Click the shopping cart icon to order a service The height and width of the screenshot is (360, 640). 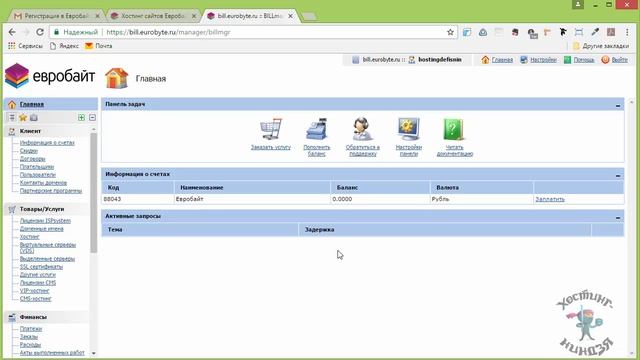point(271,129)
